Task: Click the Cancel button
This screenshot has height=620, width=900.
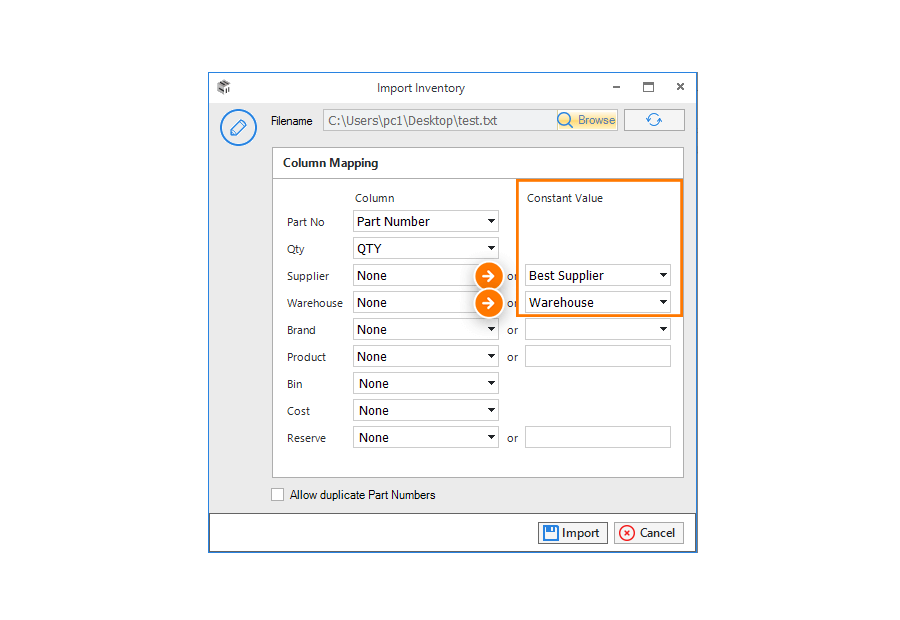Action: tap(649, 533)
